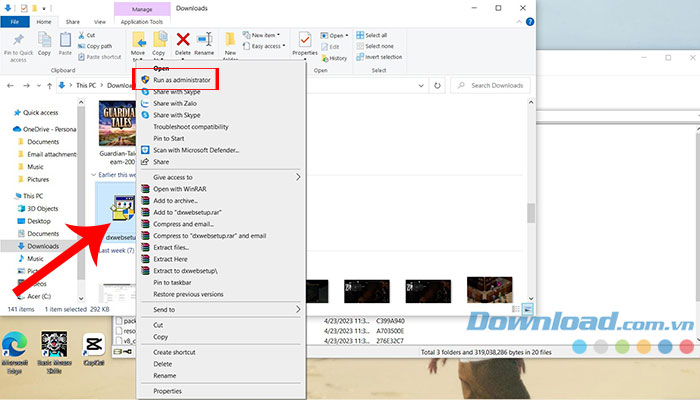700x400 pixels.
Task: Switch to the View ribbon tab
Action: click(x=100, y=20)
